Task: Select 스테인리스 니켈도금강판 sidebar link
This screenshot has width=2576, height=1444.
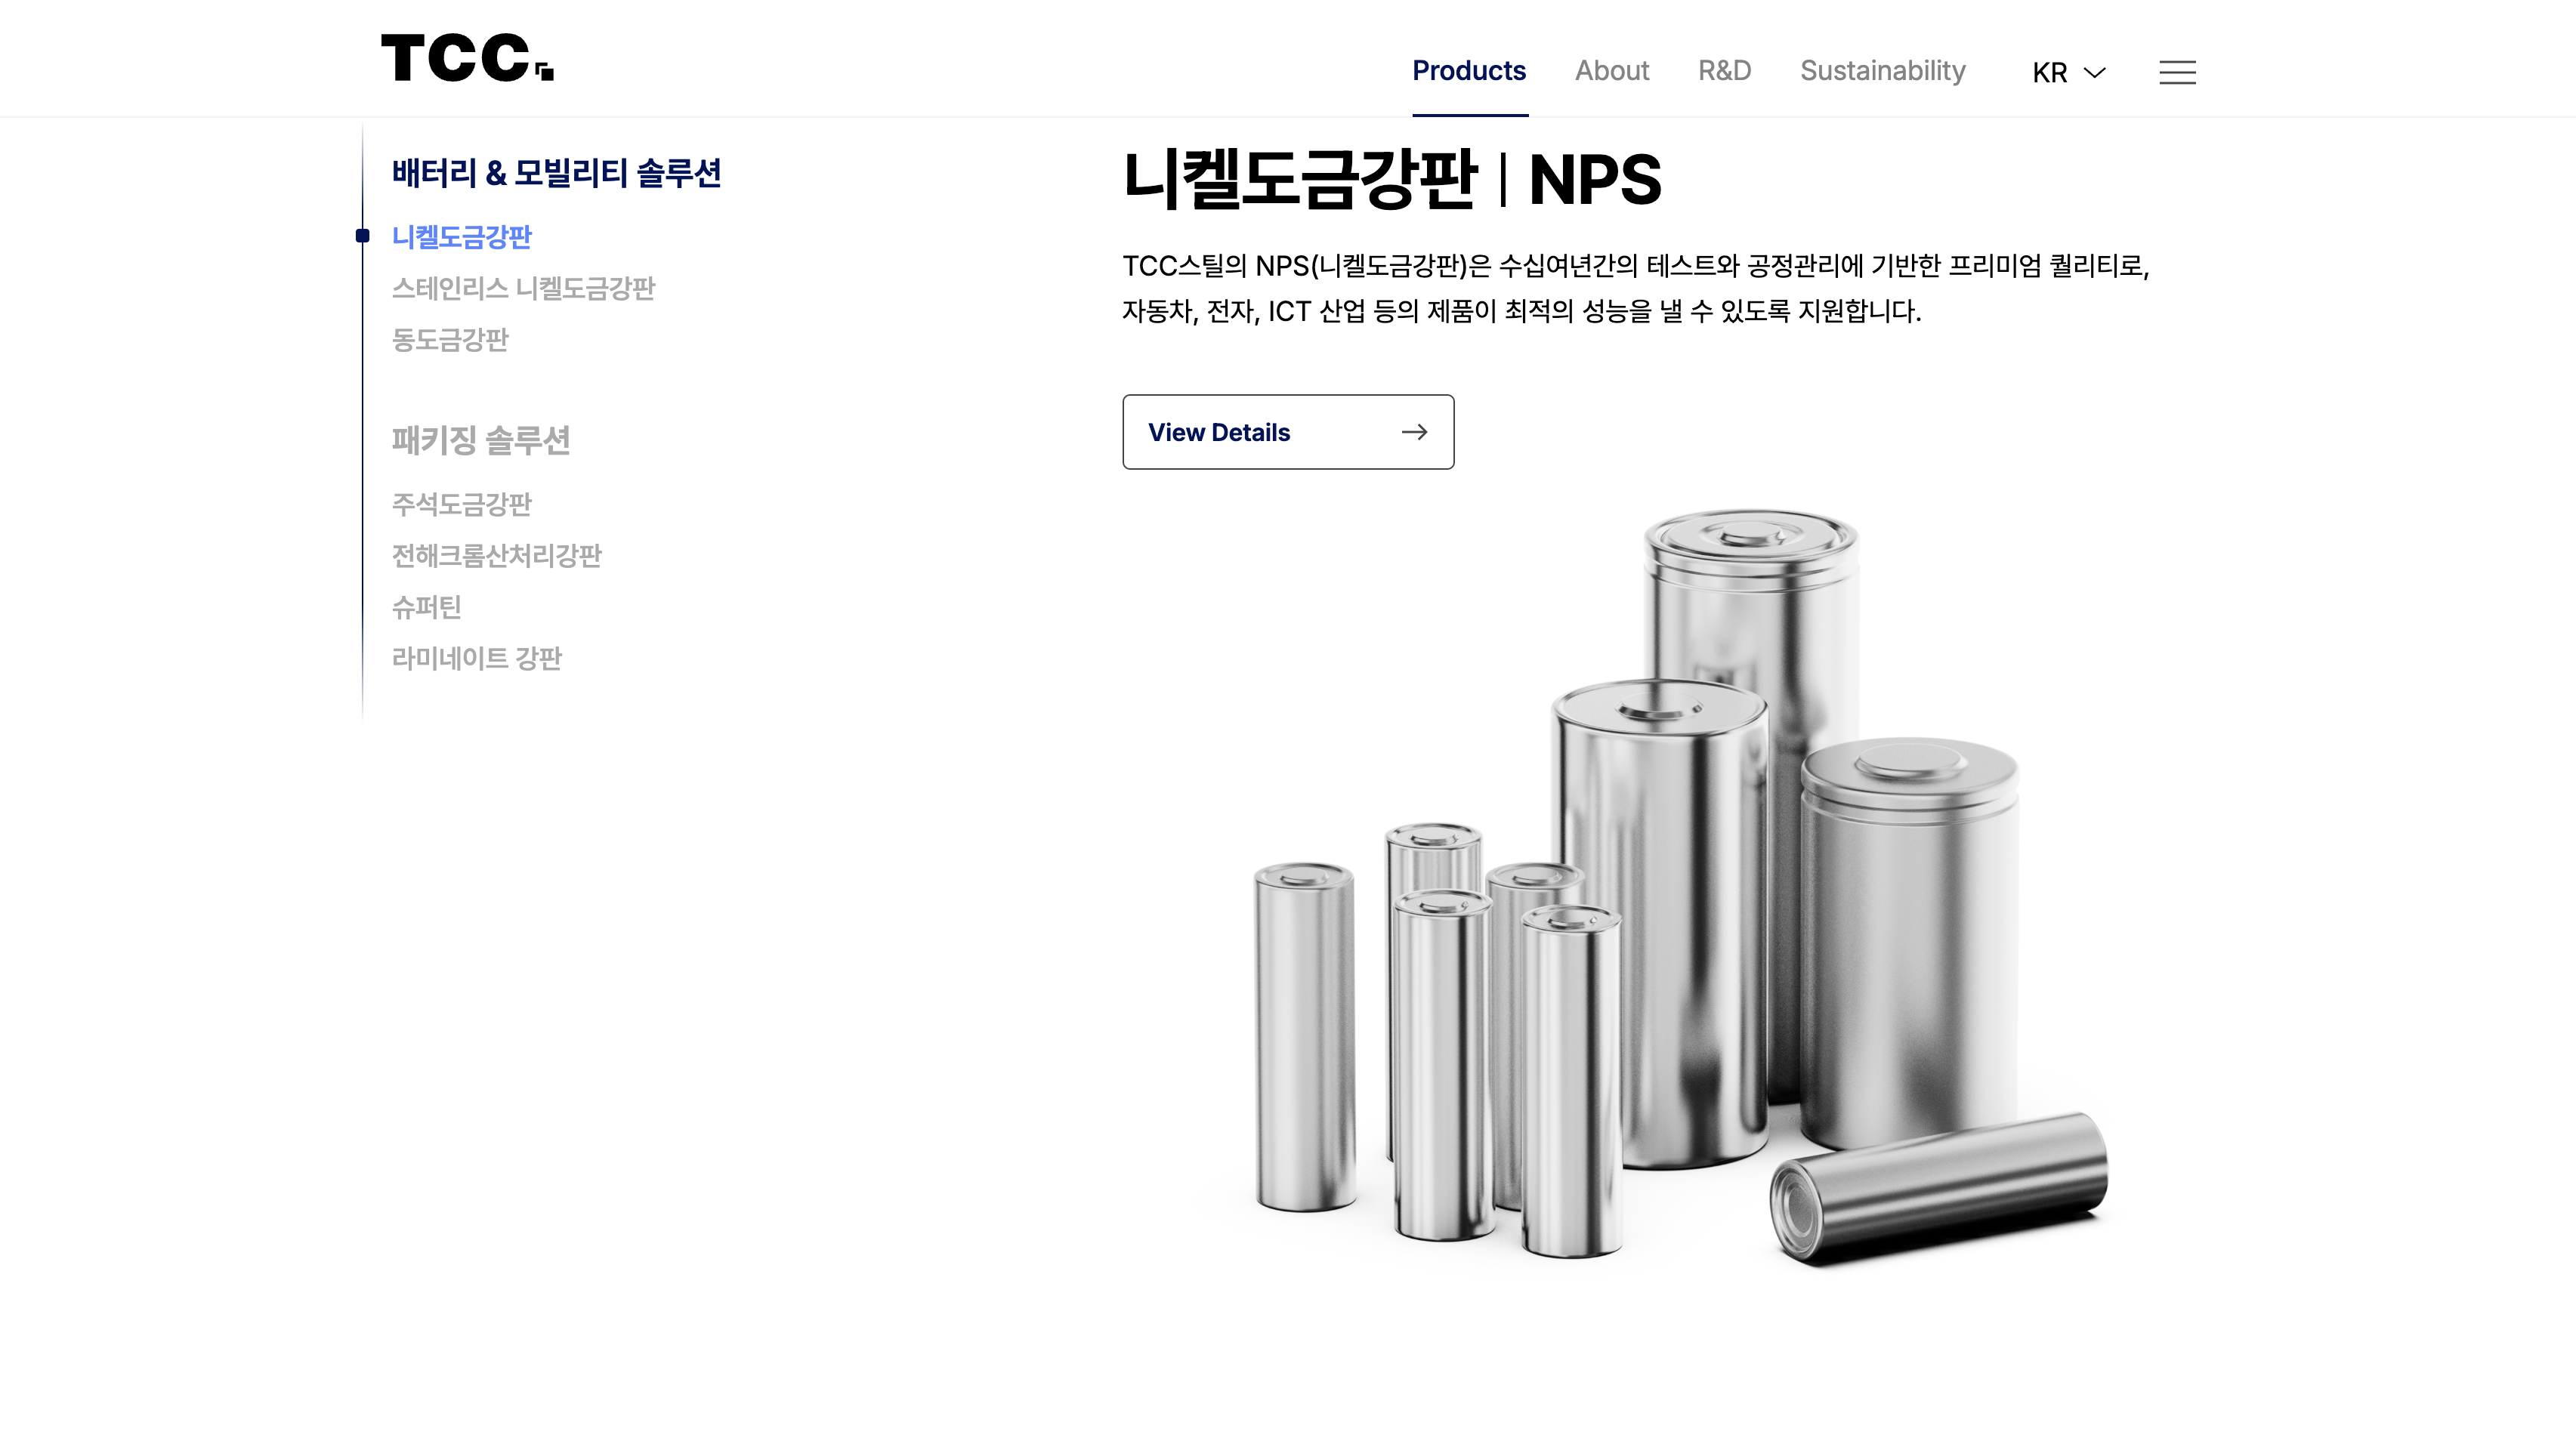Action: point(523,288)
